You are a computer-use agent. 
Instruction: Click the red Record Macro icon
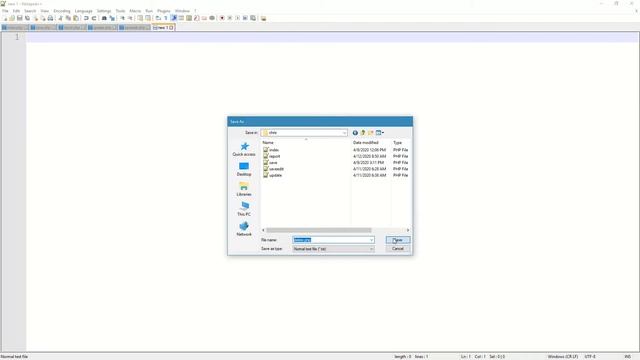click(222, 18)
